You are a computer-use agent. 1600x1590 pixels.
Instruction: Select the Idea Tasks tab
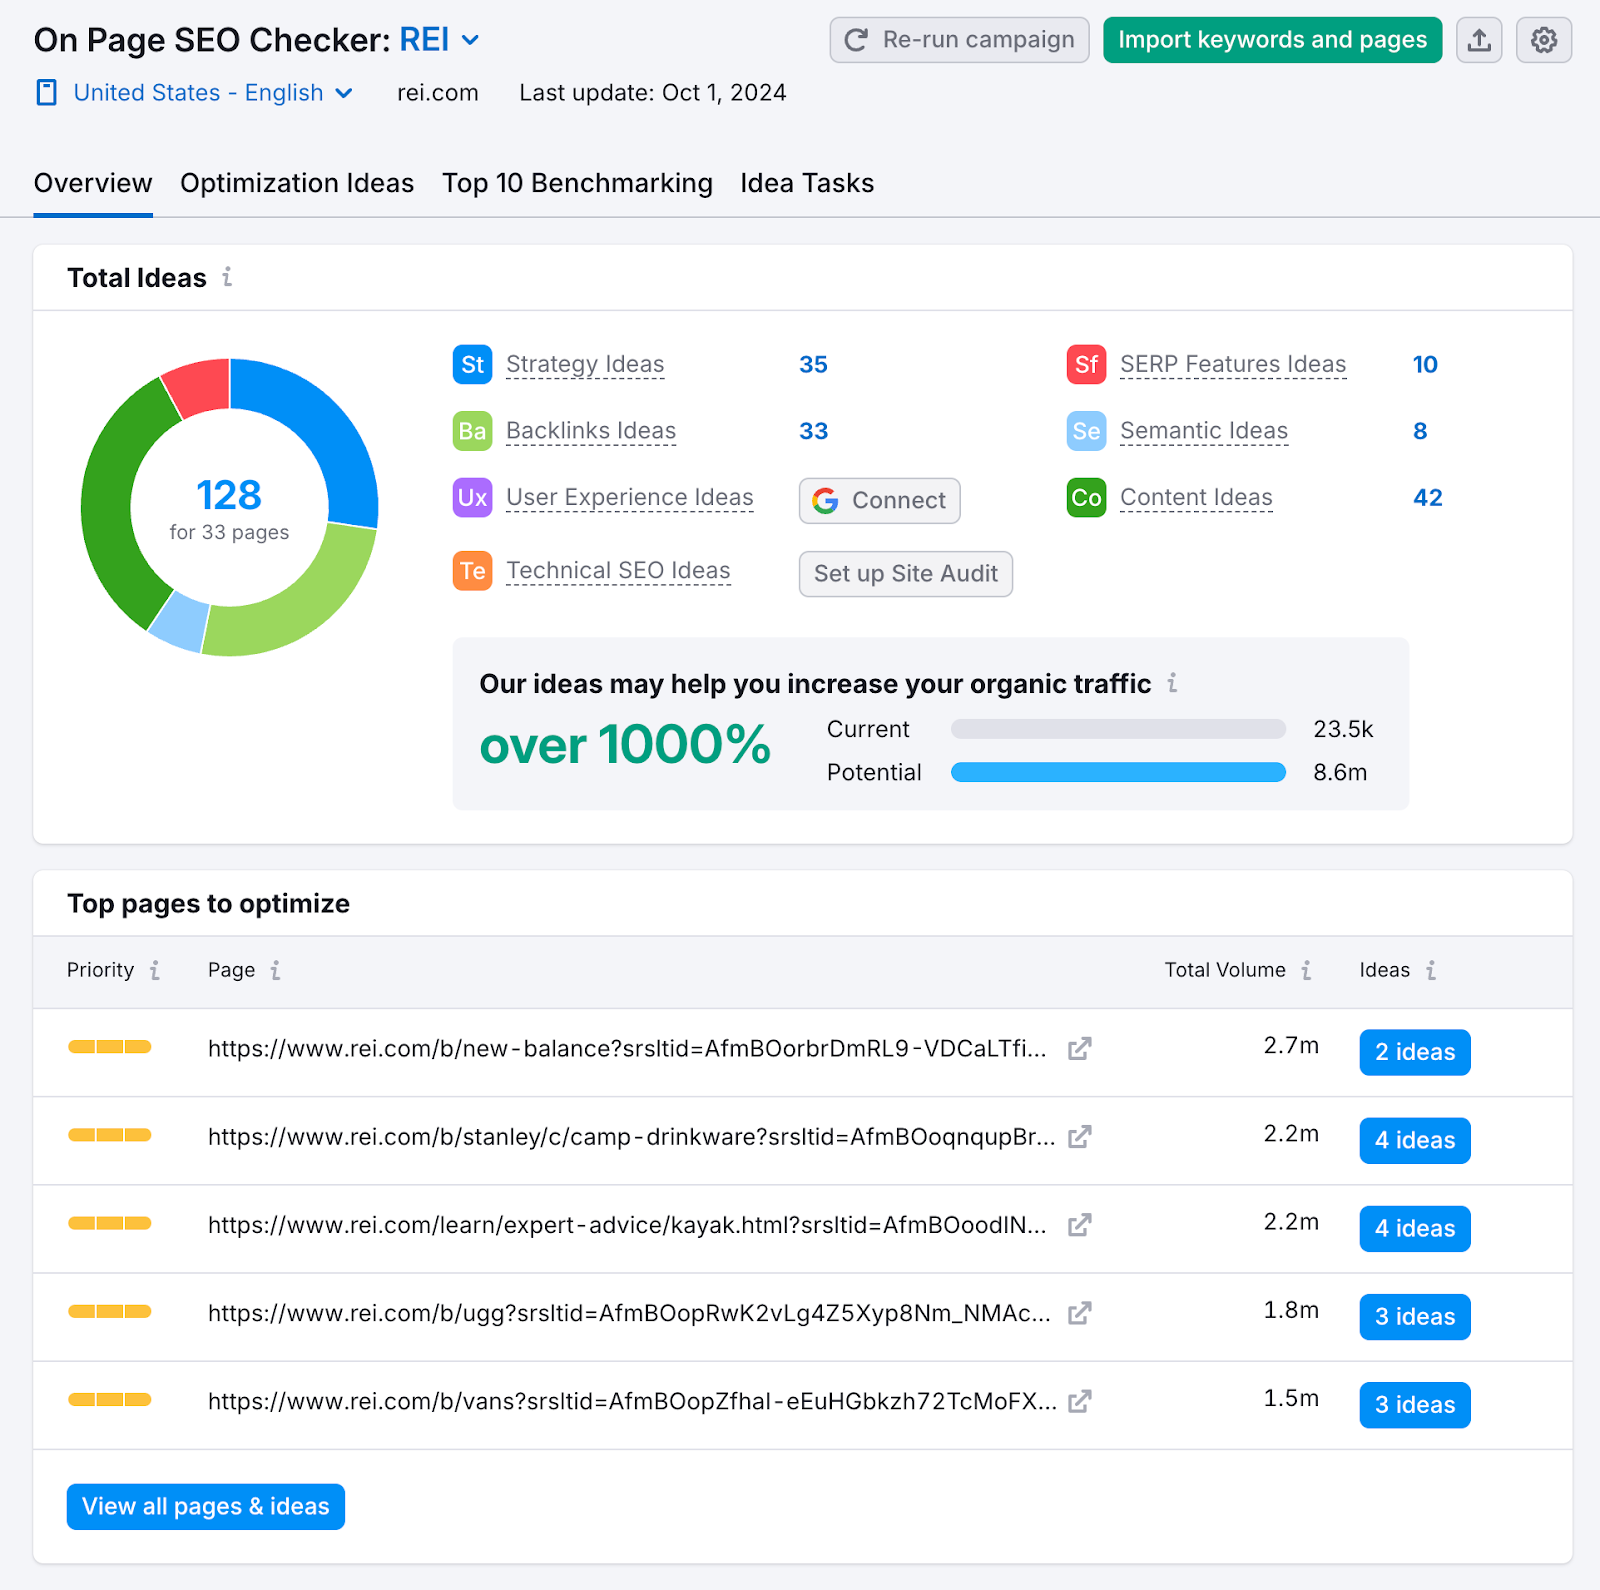(806, 183)
